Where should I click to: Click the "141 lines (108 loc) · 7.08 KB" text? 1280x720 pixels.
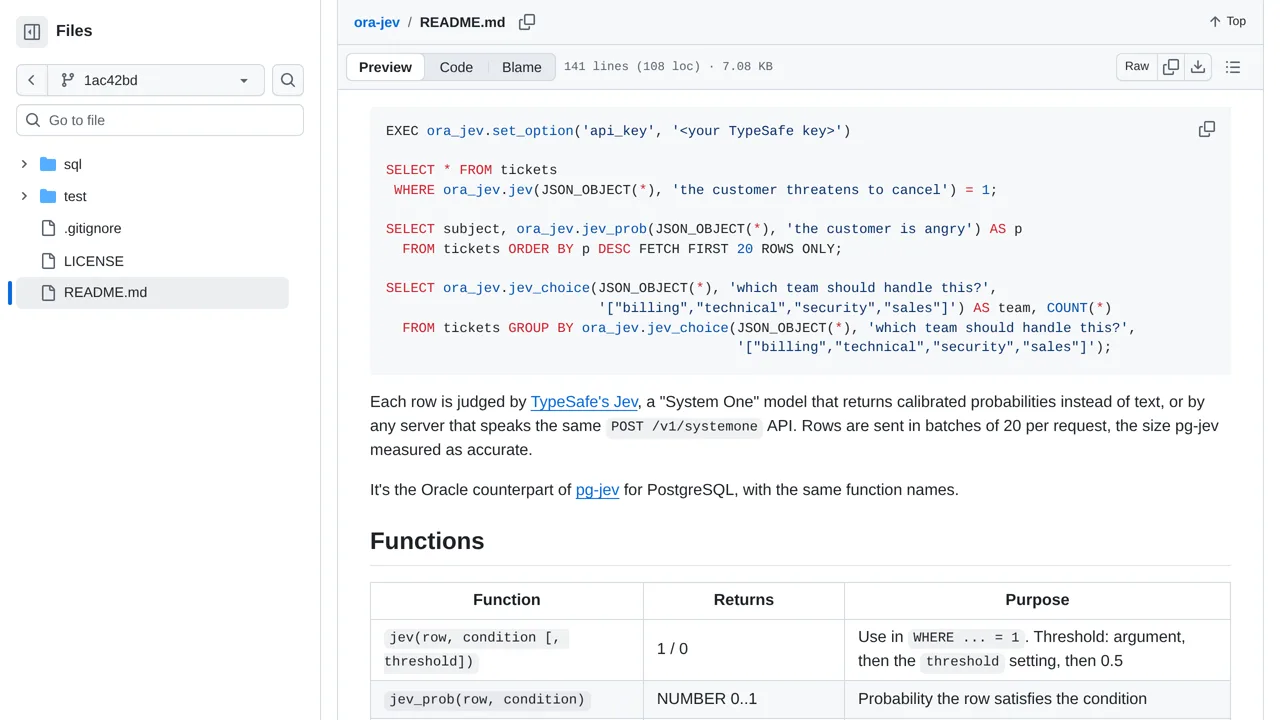pos(668,67)
